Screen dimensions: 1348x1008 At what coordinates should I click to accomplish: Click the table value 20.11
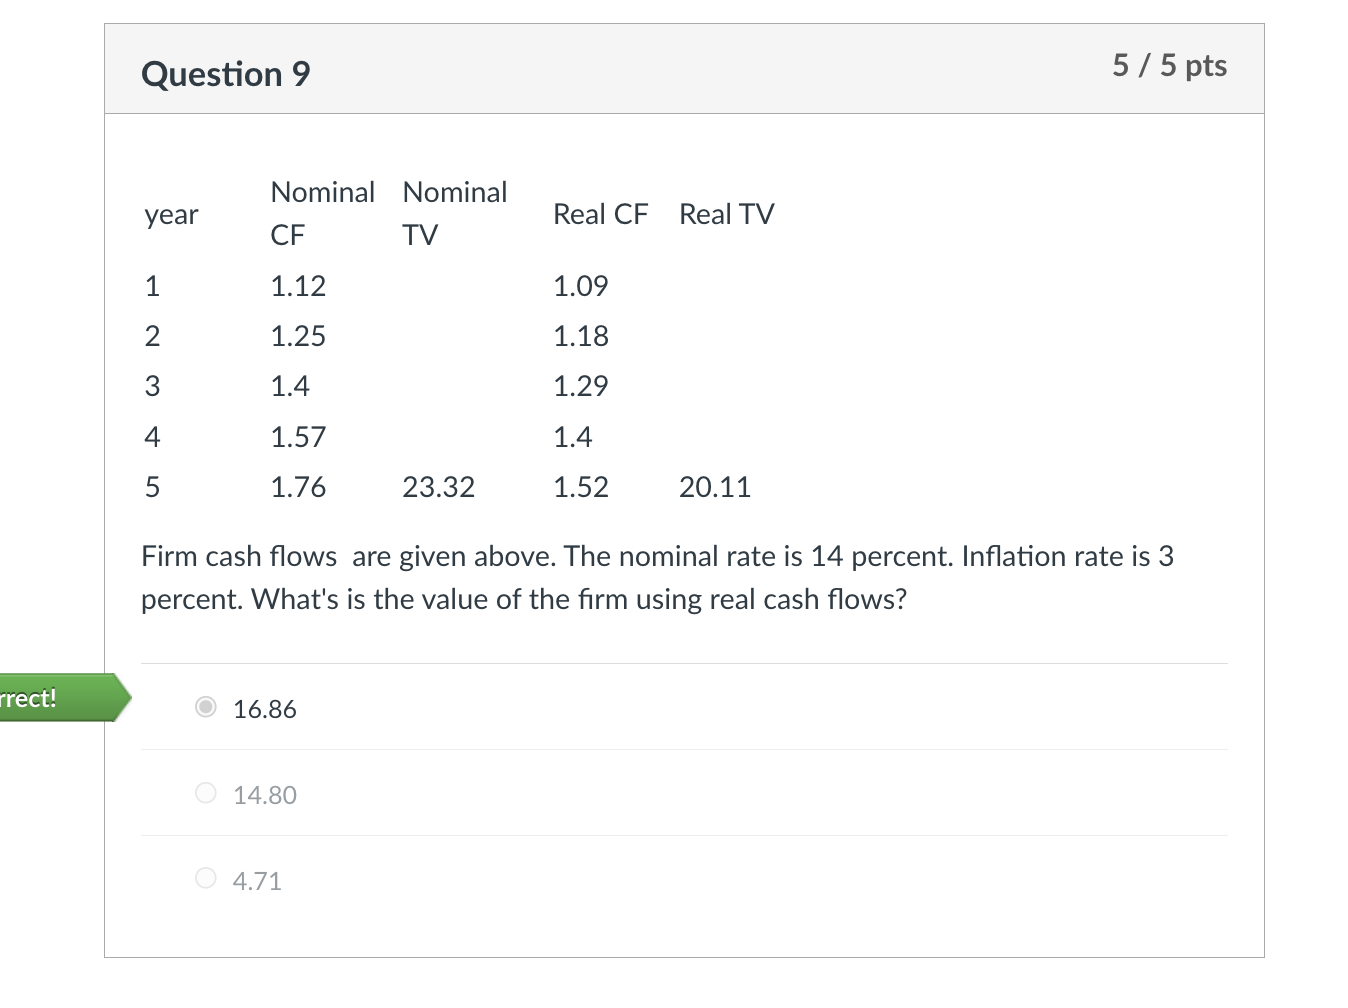[715, 487]
